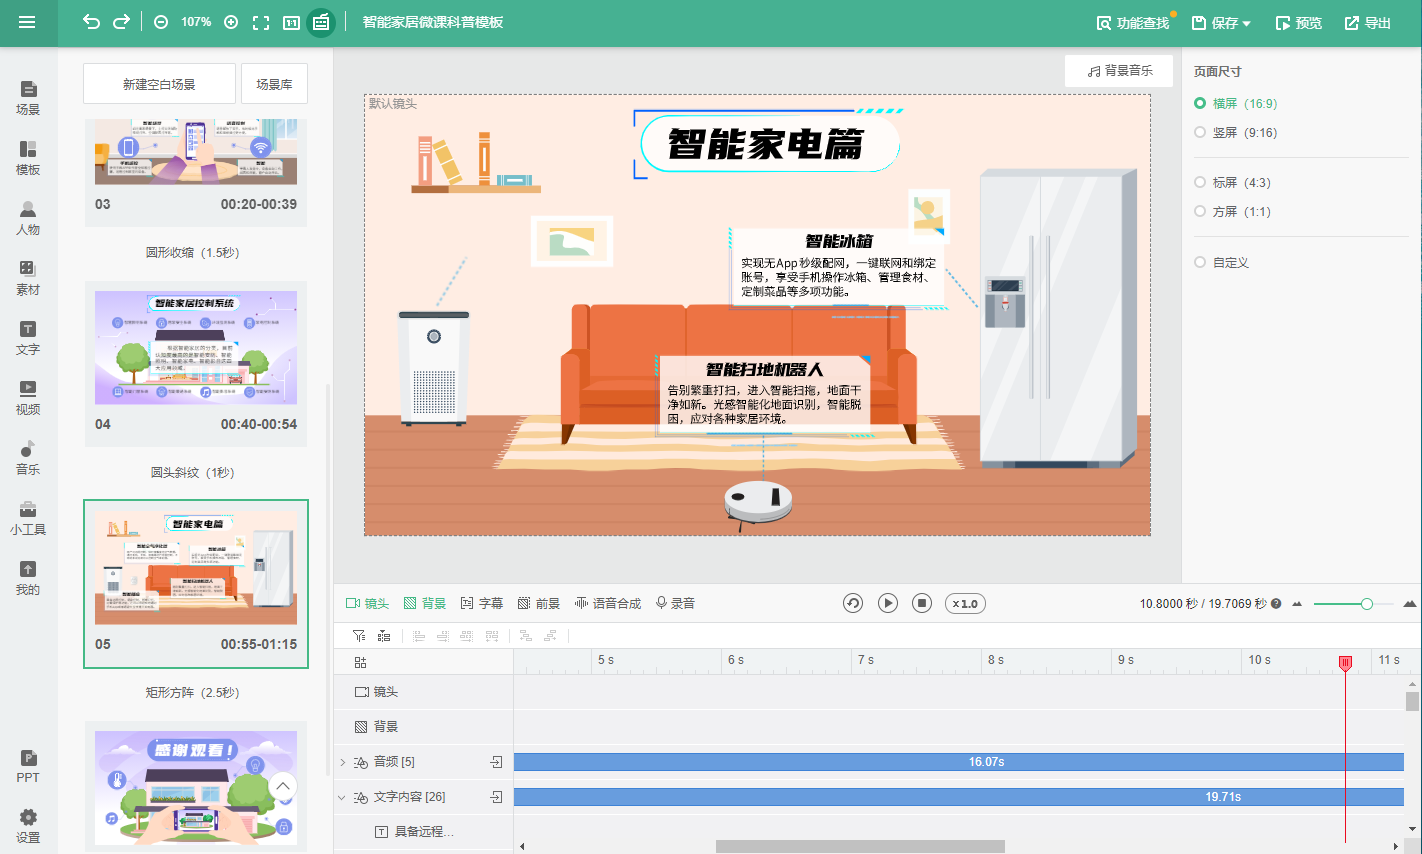Click the scroll-up arrow button over last scene
This screenshot has height=854, width=1422.
[x=283, y=786]
